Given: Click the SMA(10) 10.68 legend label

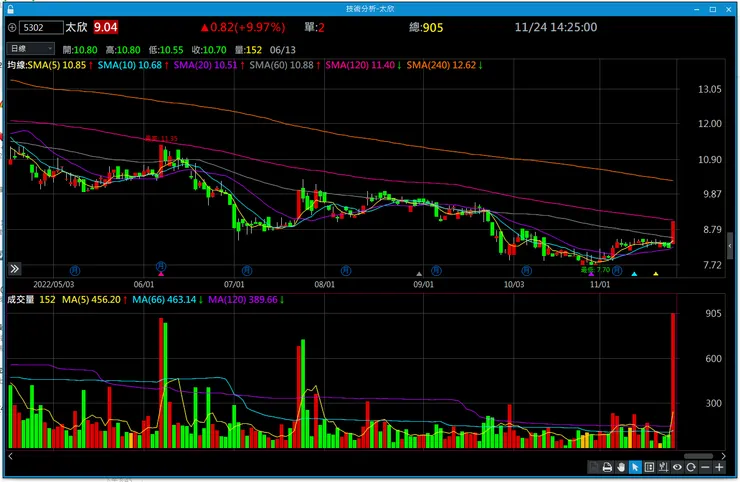Looking at the screenshot, I should click(x=130, y=65).
